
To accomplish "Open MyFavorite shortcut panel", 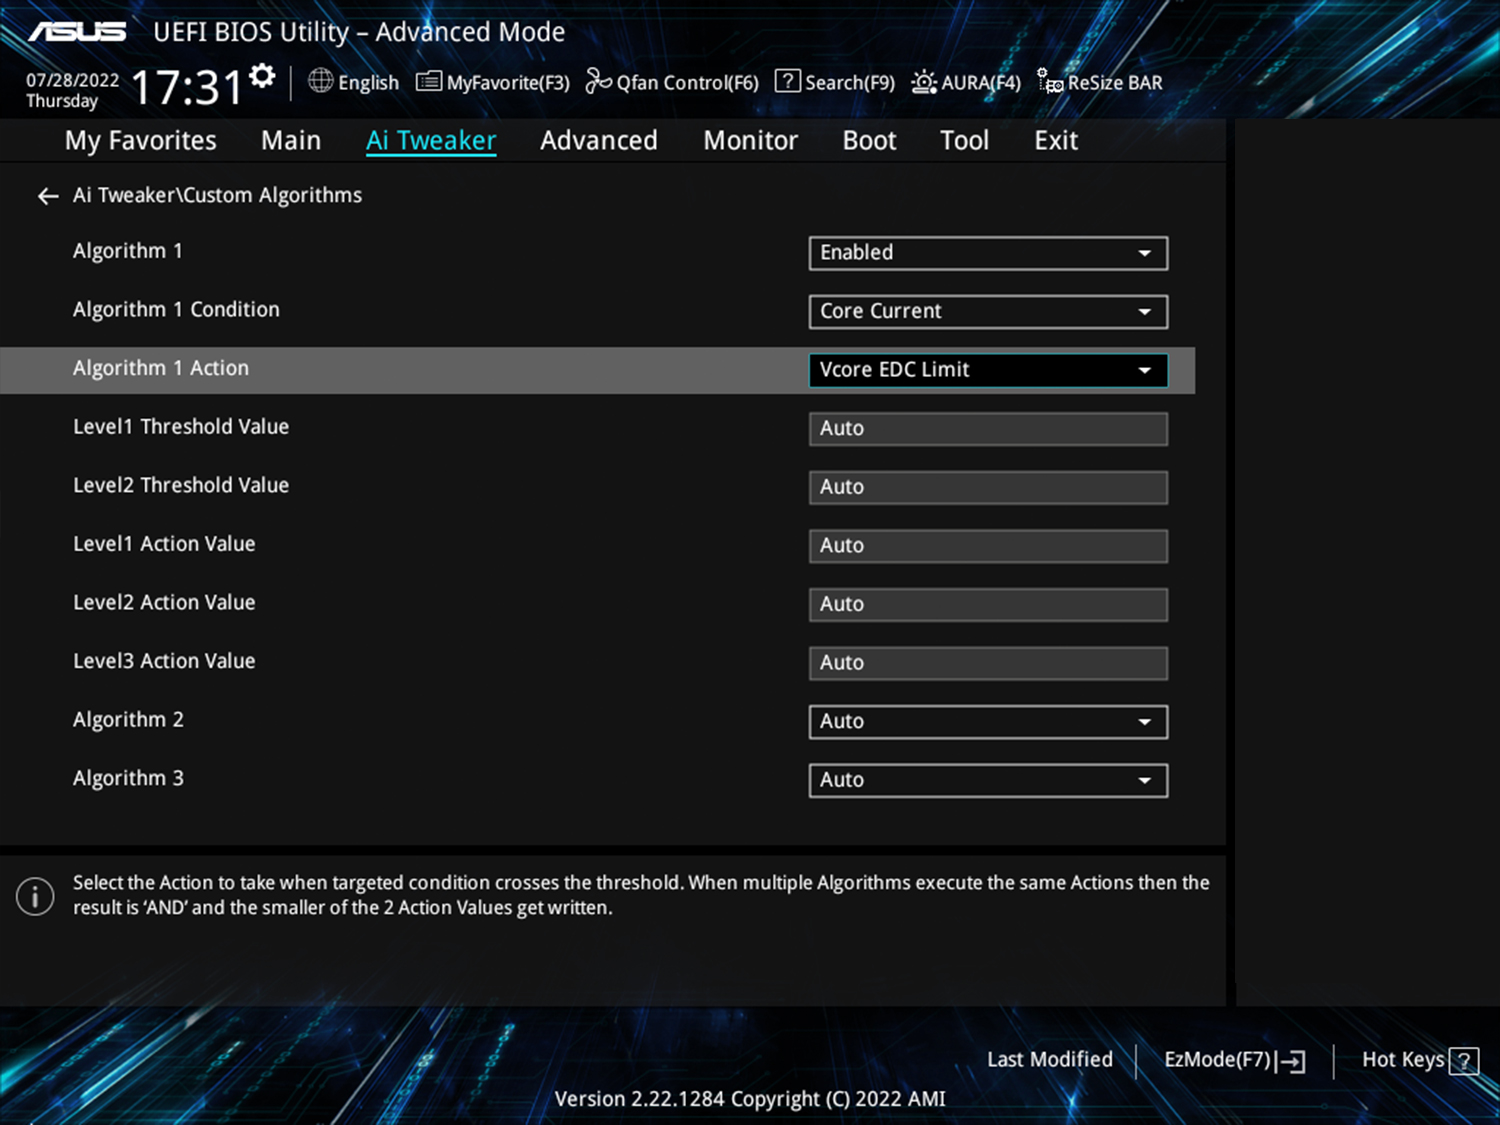I will pyautogui.click(x=492, y=82).
